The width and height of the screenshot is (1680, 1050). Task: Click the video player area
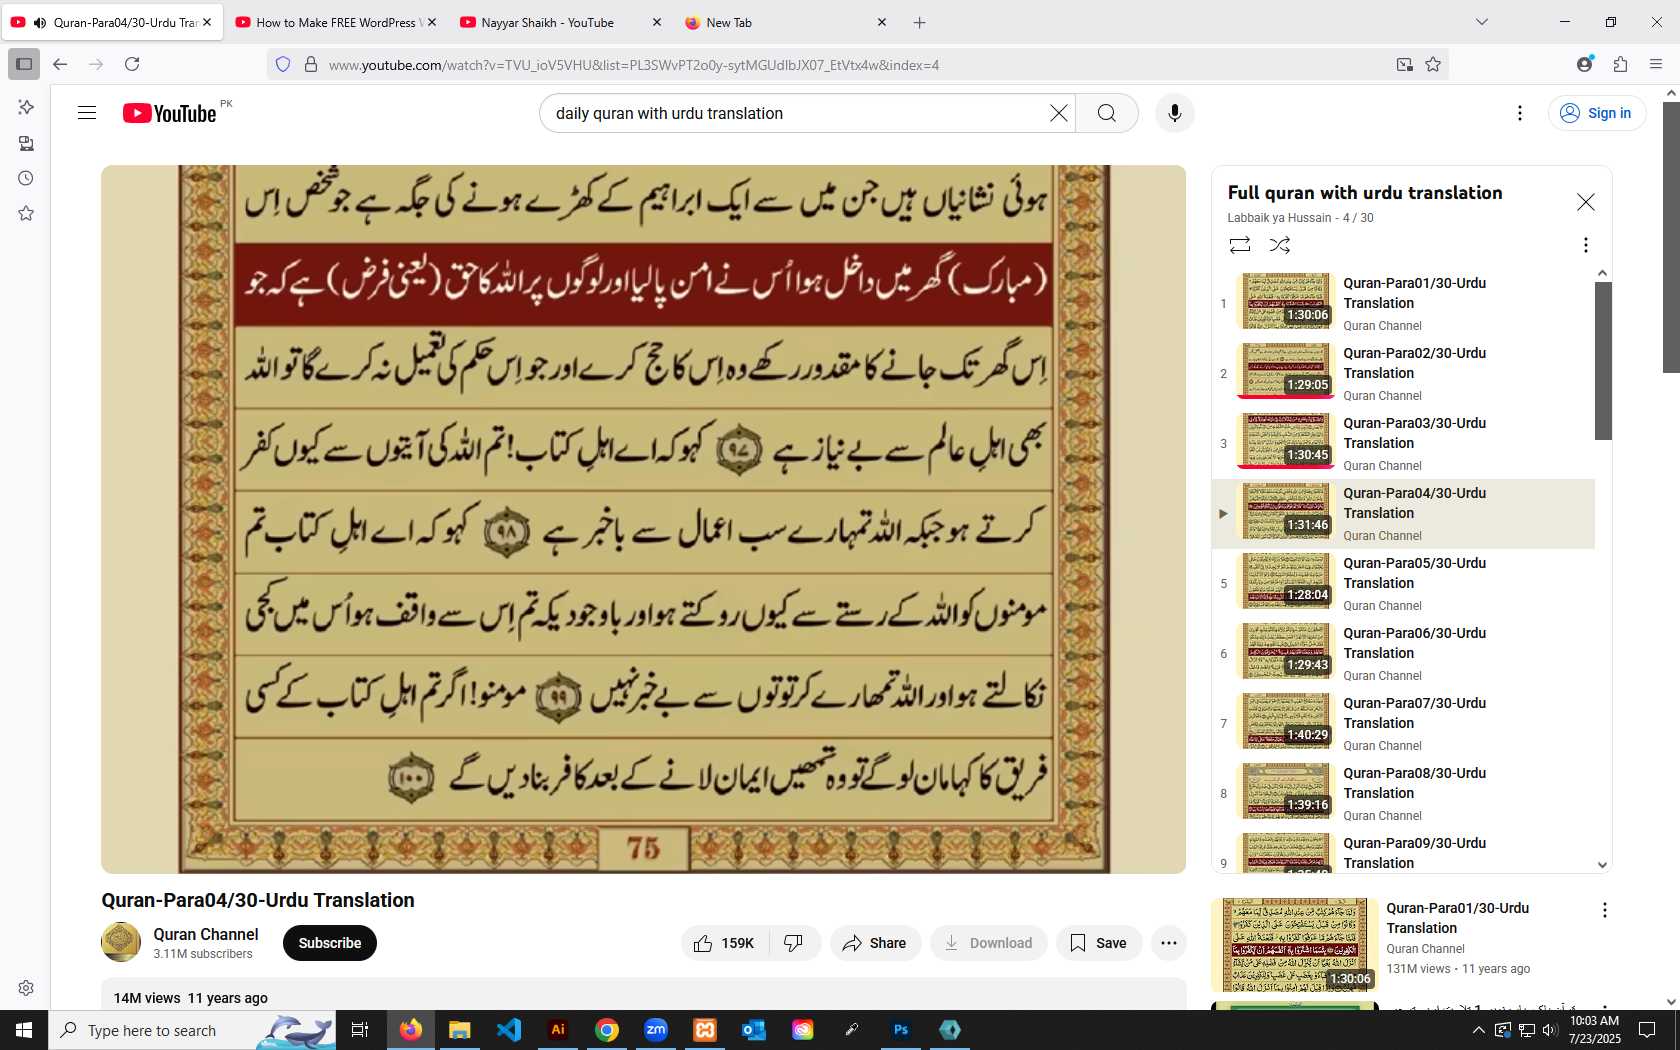[643, 519]
